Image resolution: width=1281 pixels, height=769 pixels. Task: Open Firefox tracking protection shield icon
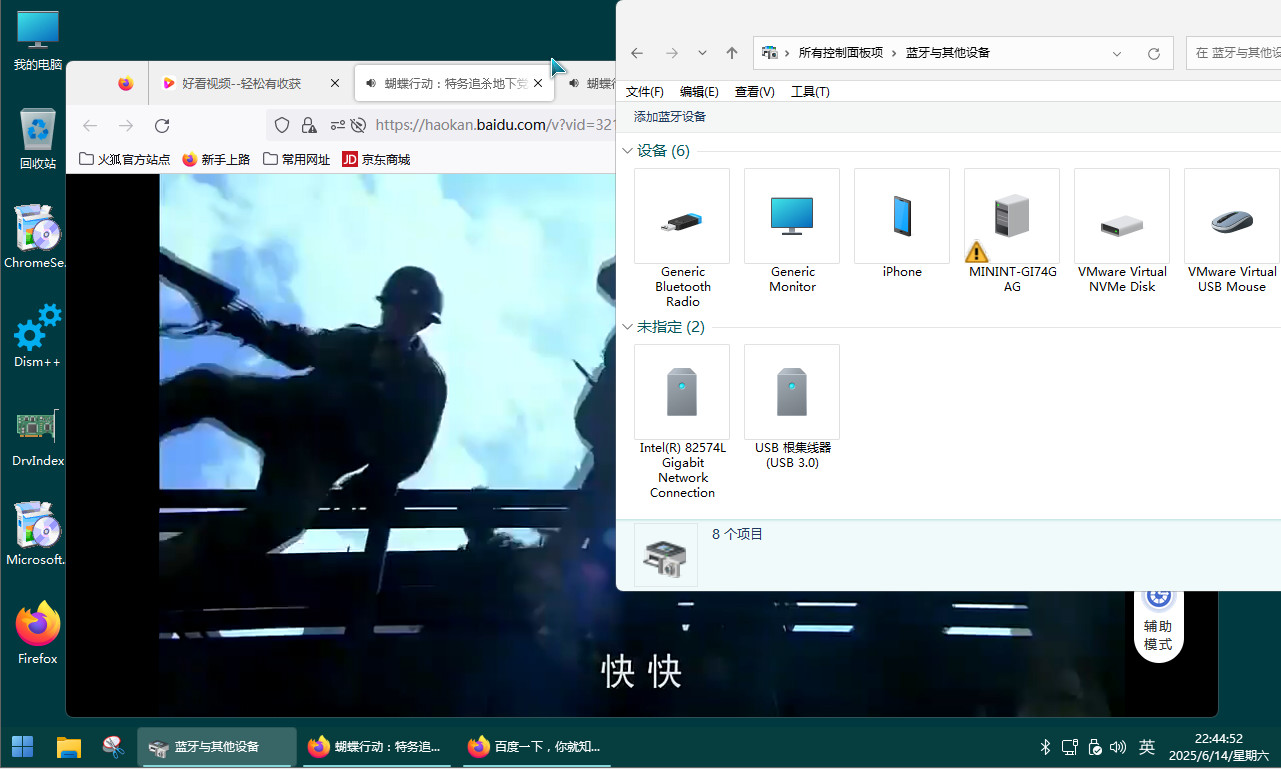[x=282, y=125]
